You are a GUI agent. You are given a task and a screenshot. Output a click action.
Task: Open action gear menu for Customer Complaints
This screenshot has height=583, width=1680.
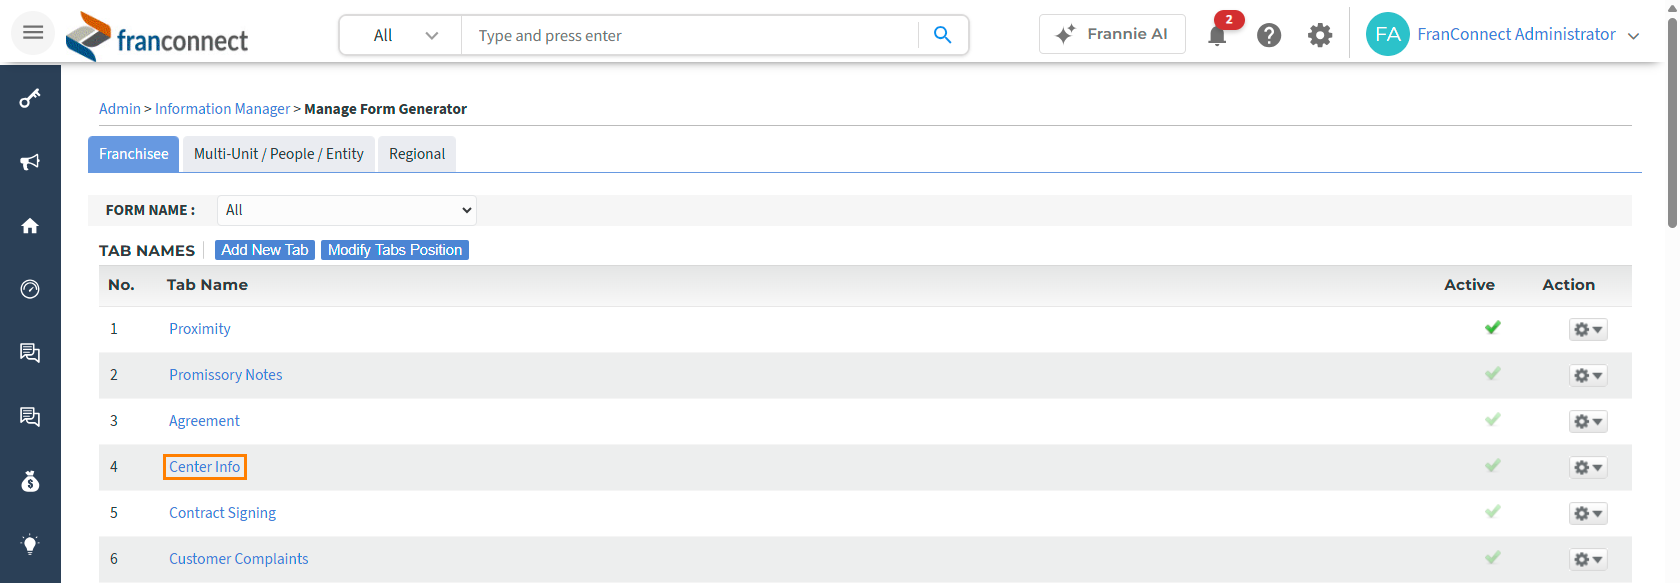click(x=1588, y=559)
